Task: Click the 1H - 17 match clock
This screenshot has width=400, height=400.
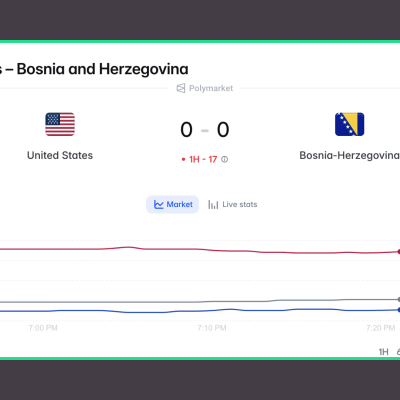Action: point(203,160)
